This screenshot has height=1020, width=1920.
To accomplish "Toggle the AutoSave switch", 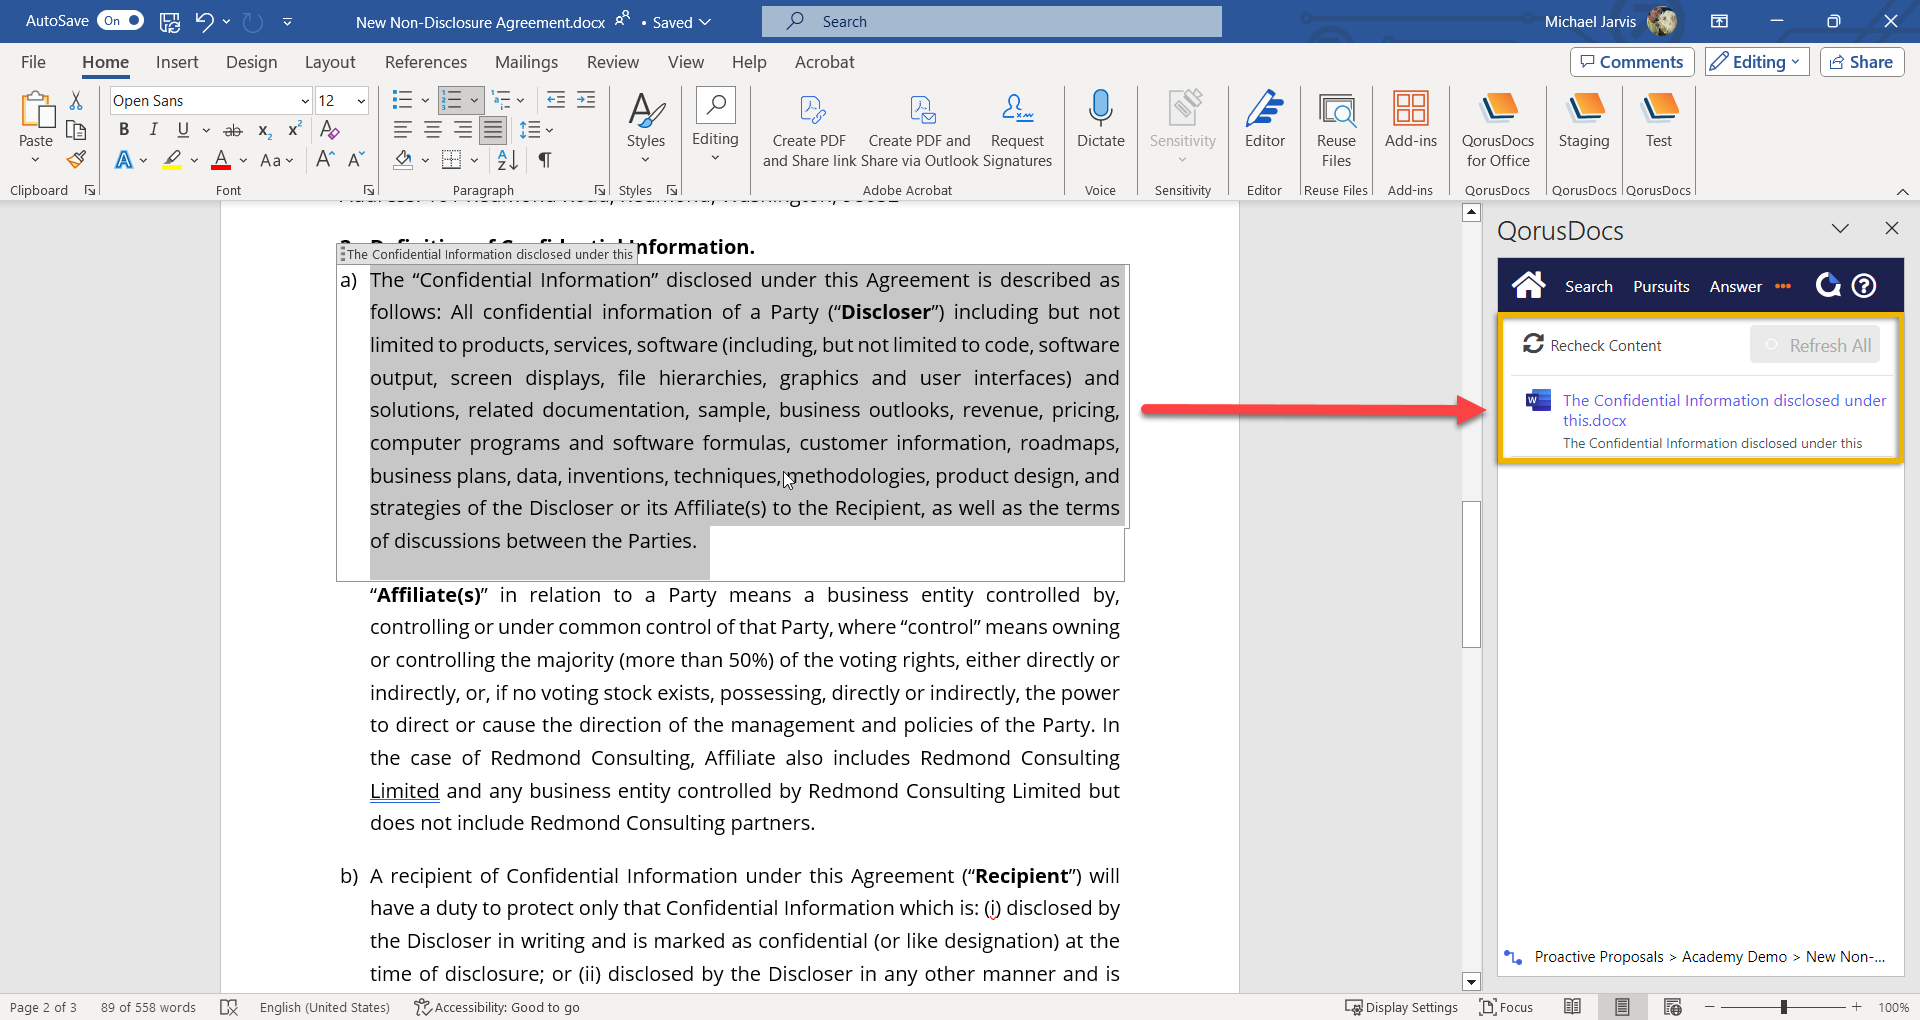I will 120,21.
